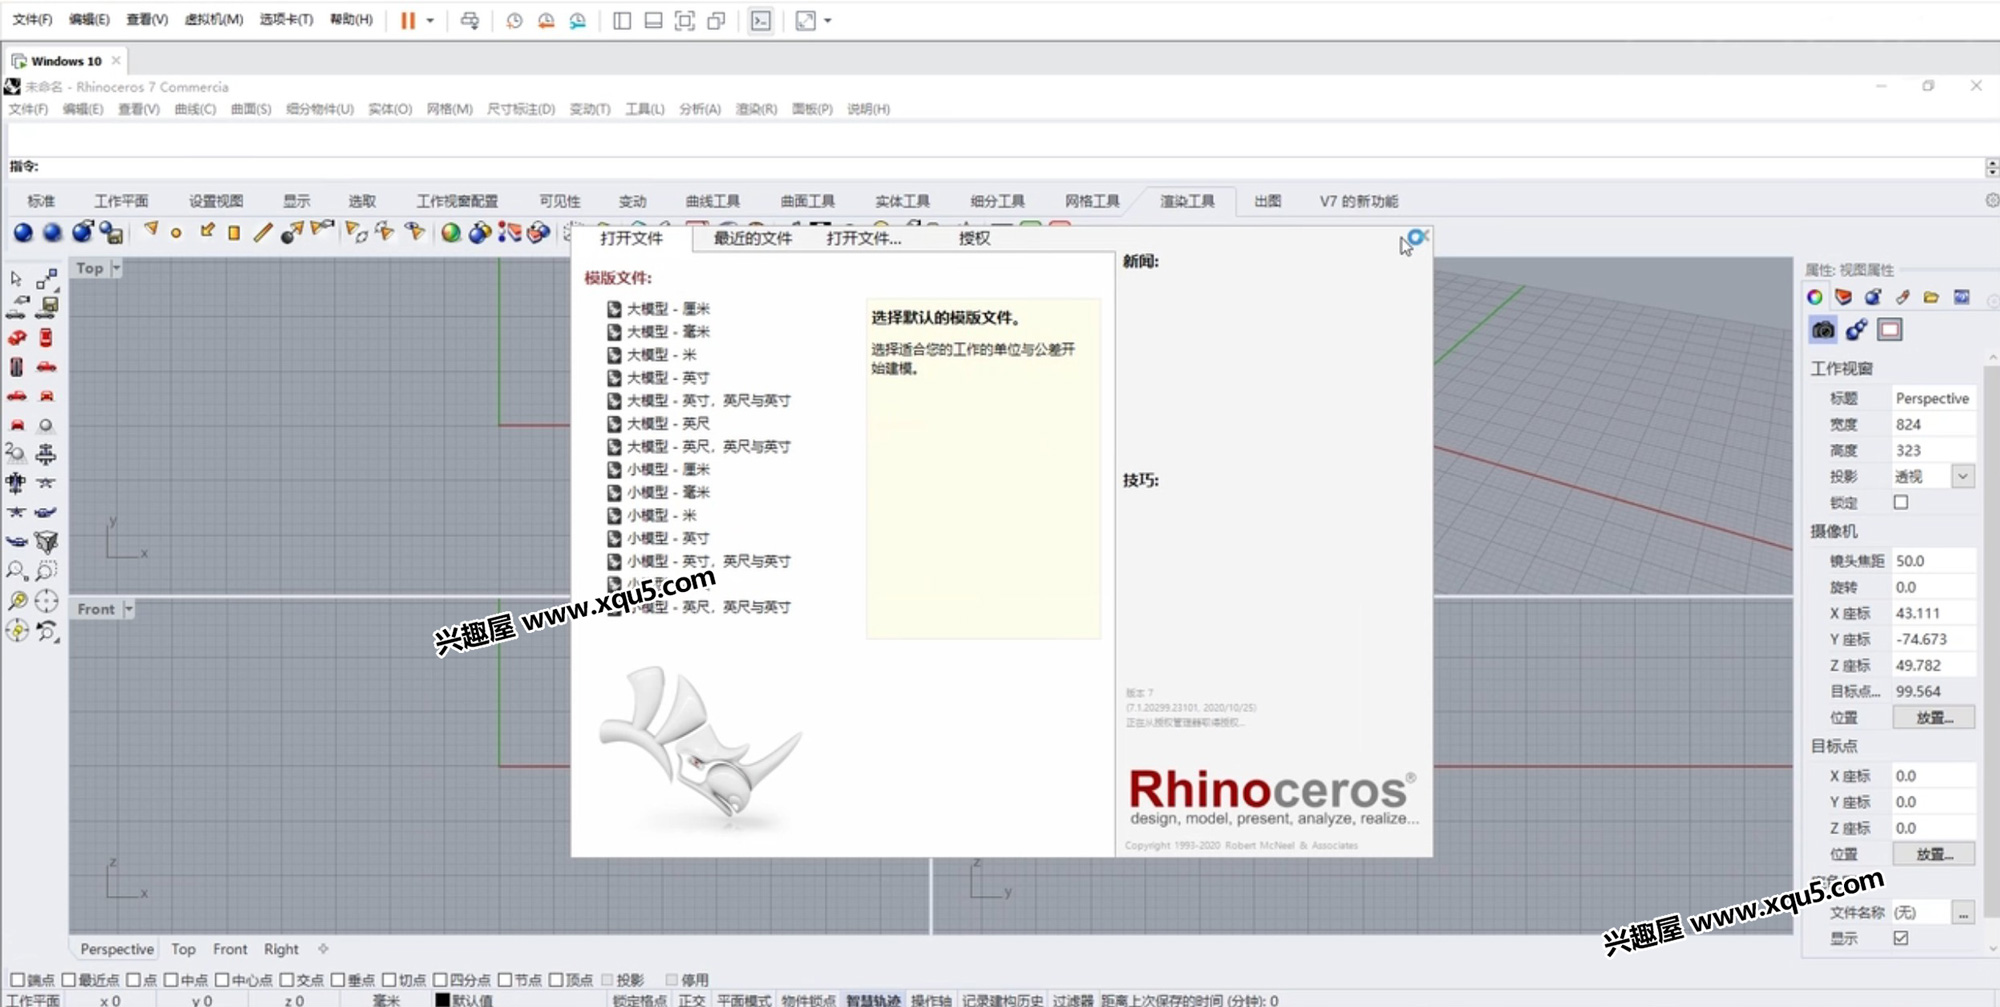Open the Top viewport title dropdown arrow
The width and height of the screenshot is (2000, 1007).
tap(116, 268)
